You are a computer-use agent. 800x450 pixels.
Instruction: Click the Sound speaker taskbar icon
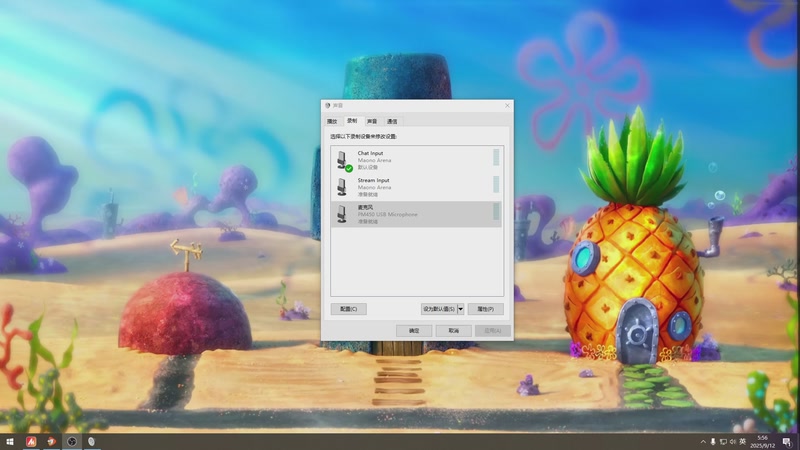coord(91,441)
